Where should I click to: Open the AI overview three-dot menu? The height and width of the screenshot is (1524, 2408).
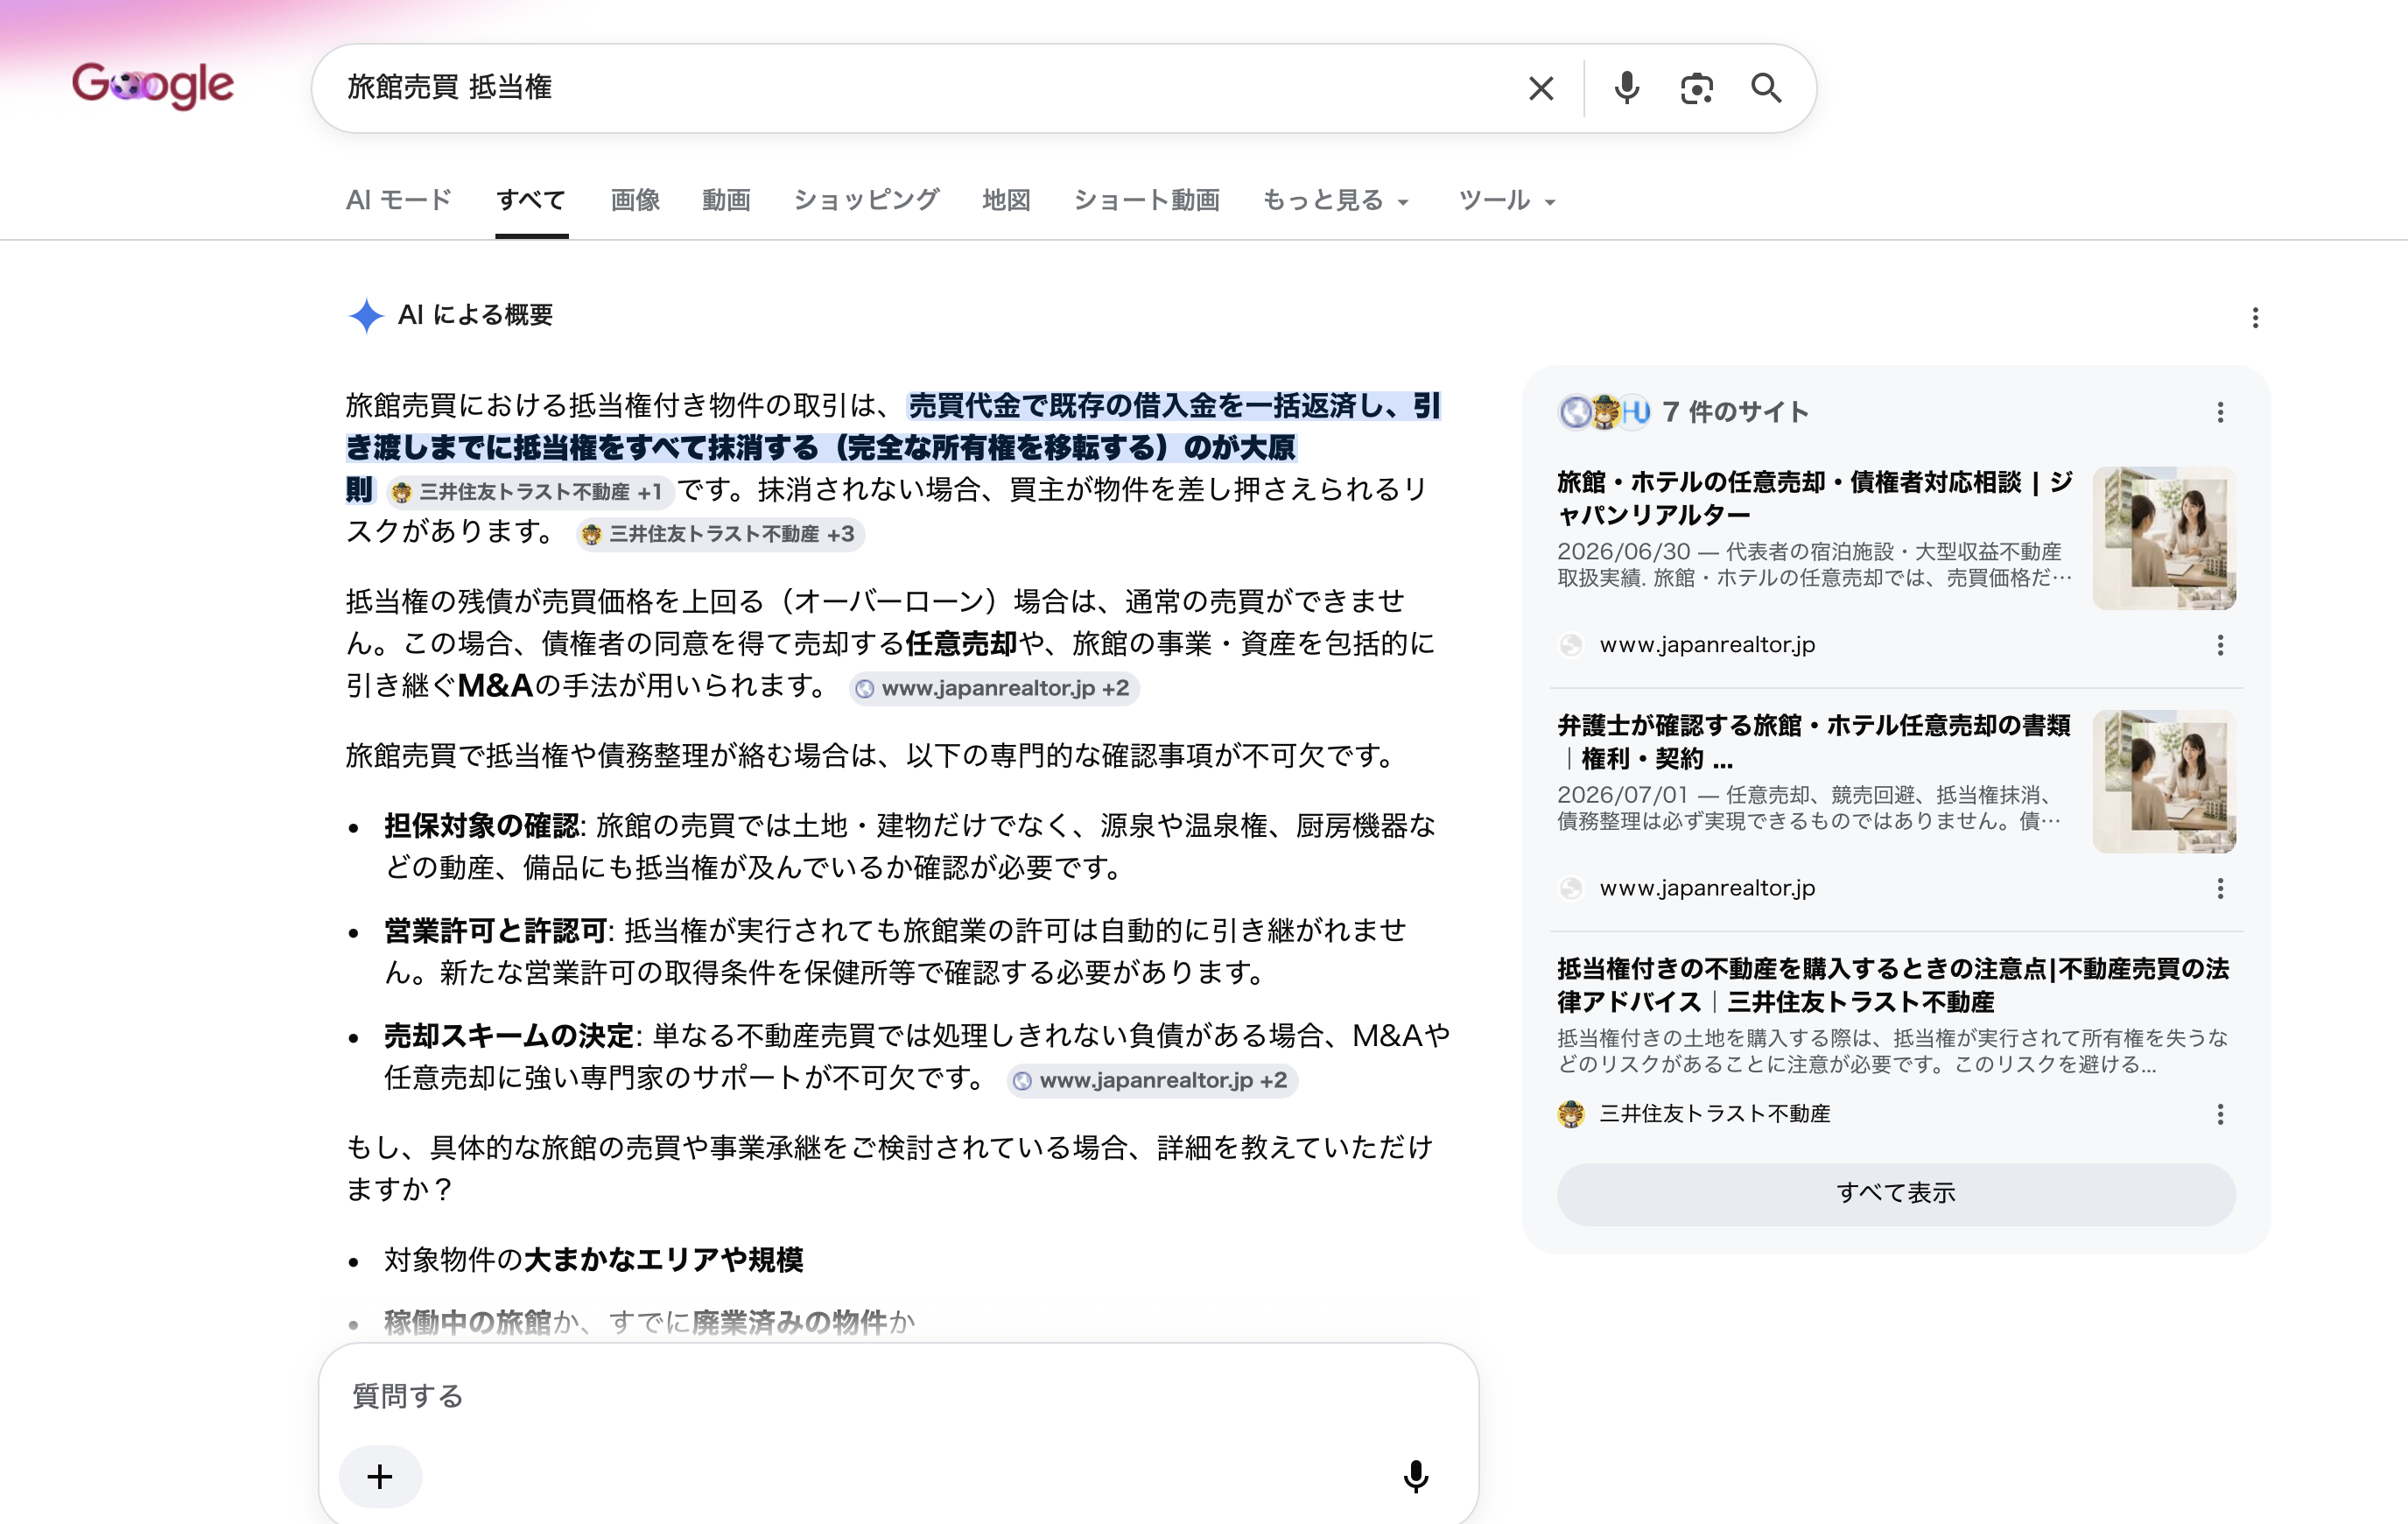pyautogui.click(x=2254, y=317)
